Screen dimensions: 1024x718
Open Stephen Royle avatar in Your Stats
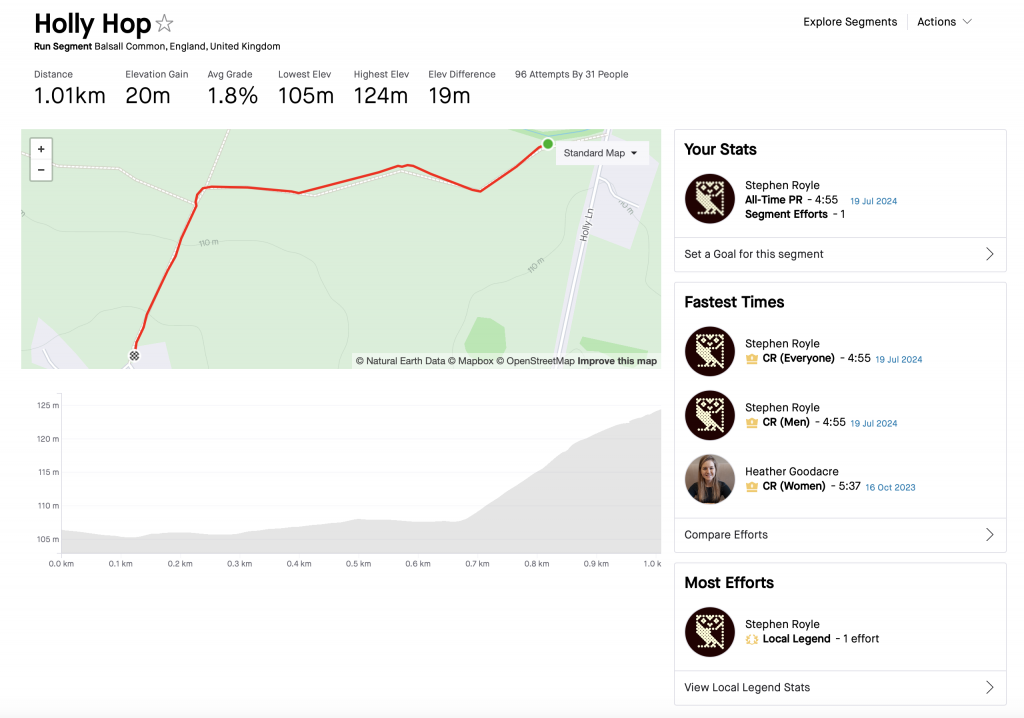710,199
